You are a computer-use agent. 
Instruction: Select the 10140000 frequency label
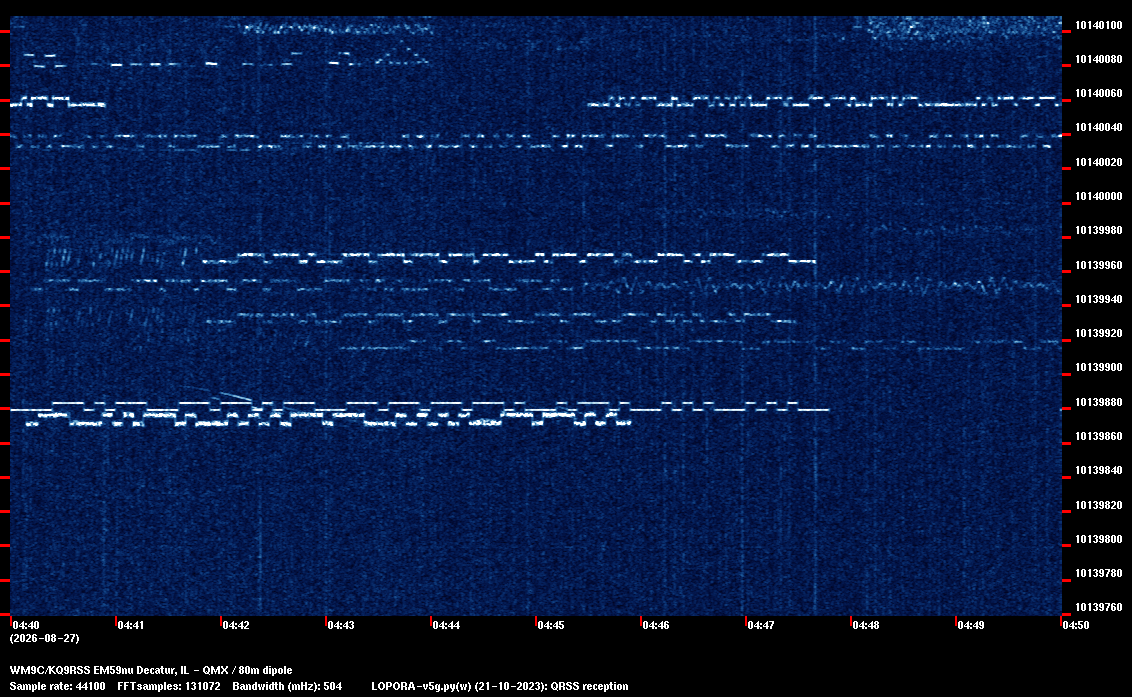1099,196
